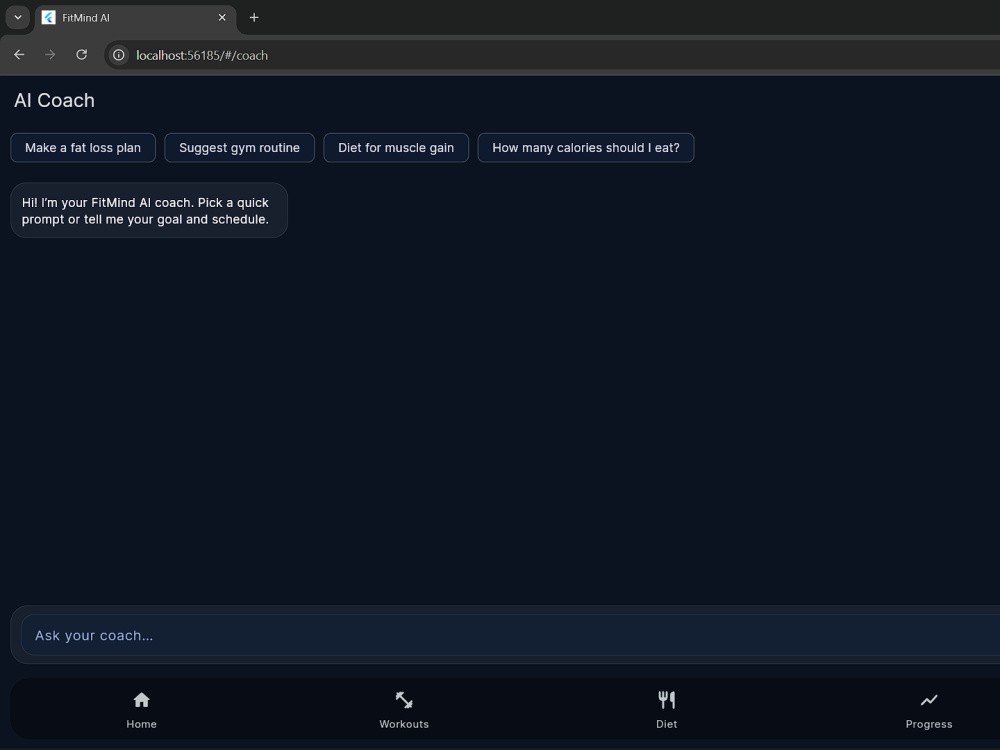
Task: Close the FitMind AI tab
Action: (222, 18)
